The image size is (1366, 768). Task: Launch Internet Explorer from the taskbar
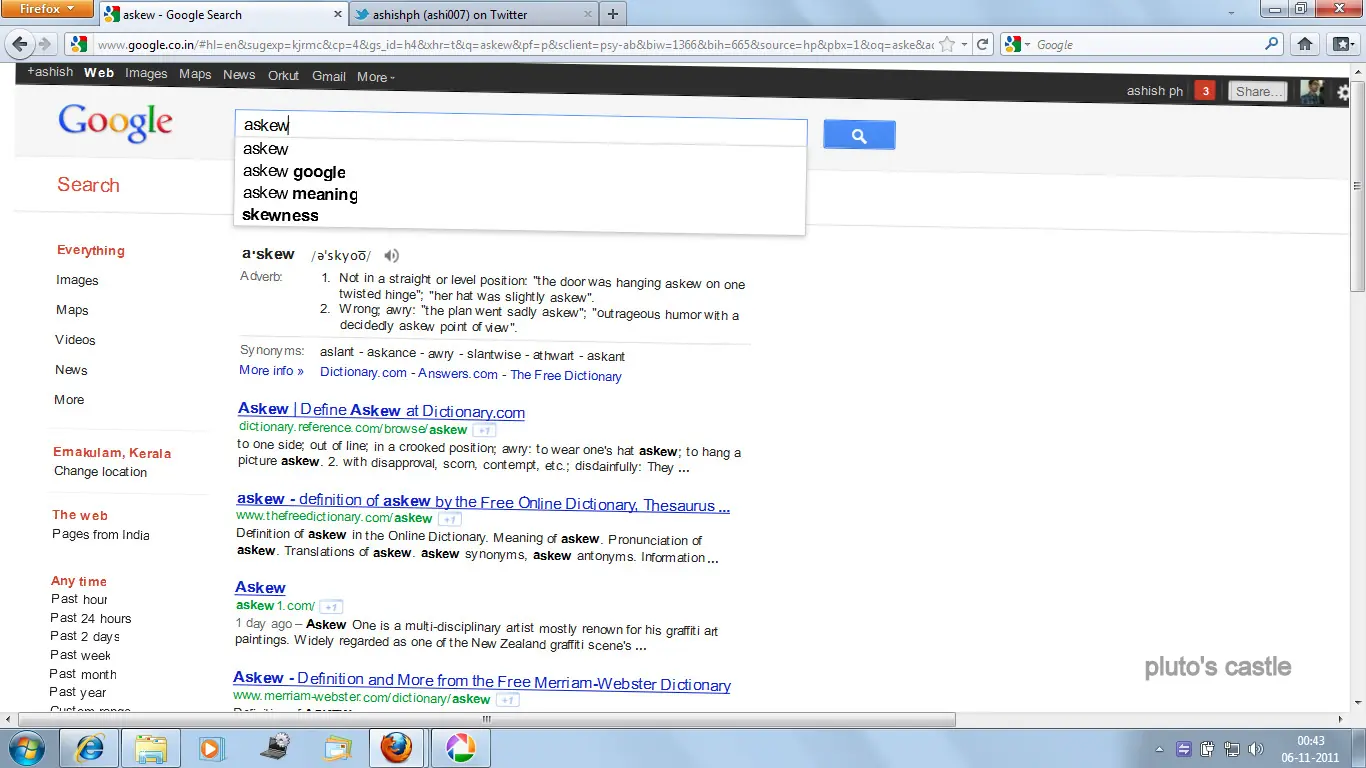89,748
